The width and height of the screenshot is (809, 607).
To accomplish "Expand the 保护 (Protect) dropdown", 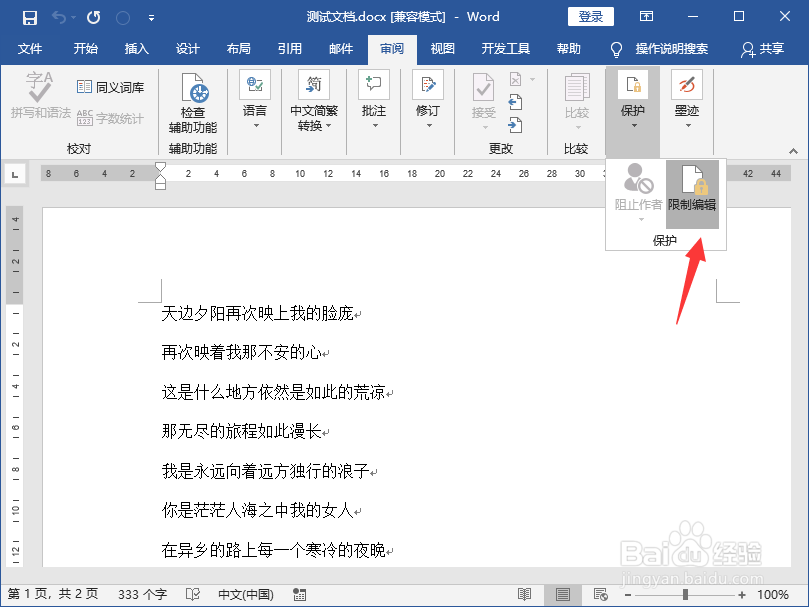I will 632,126.
